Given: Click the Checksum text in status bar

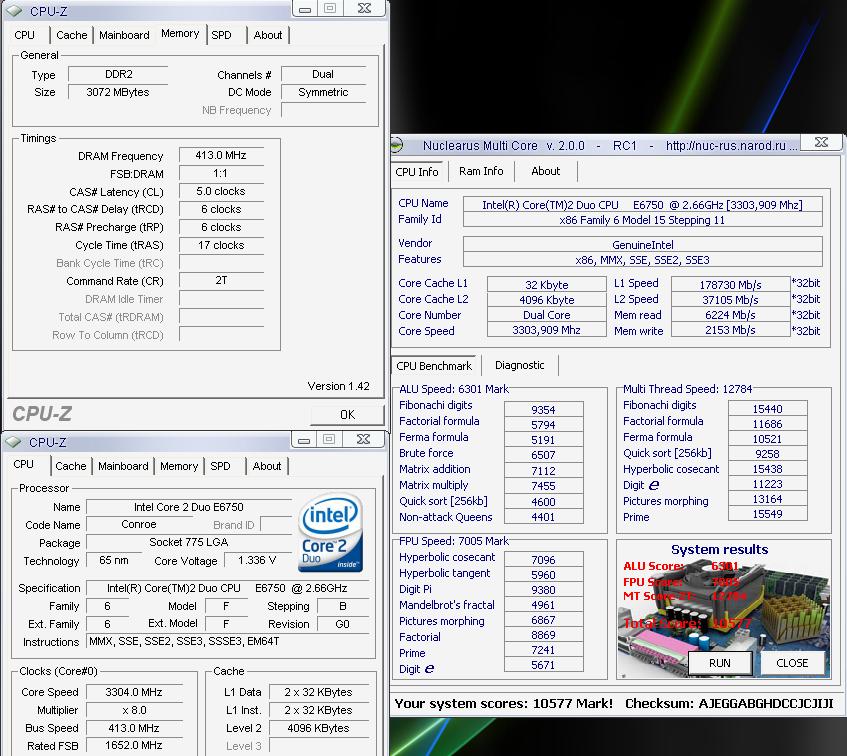Looking at the screenshot, I should click(729, 704).
